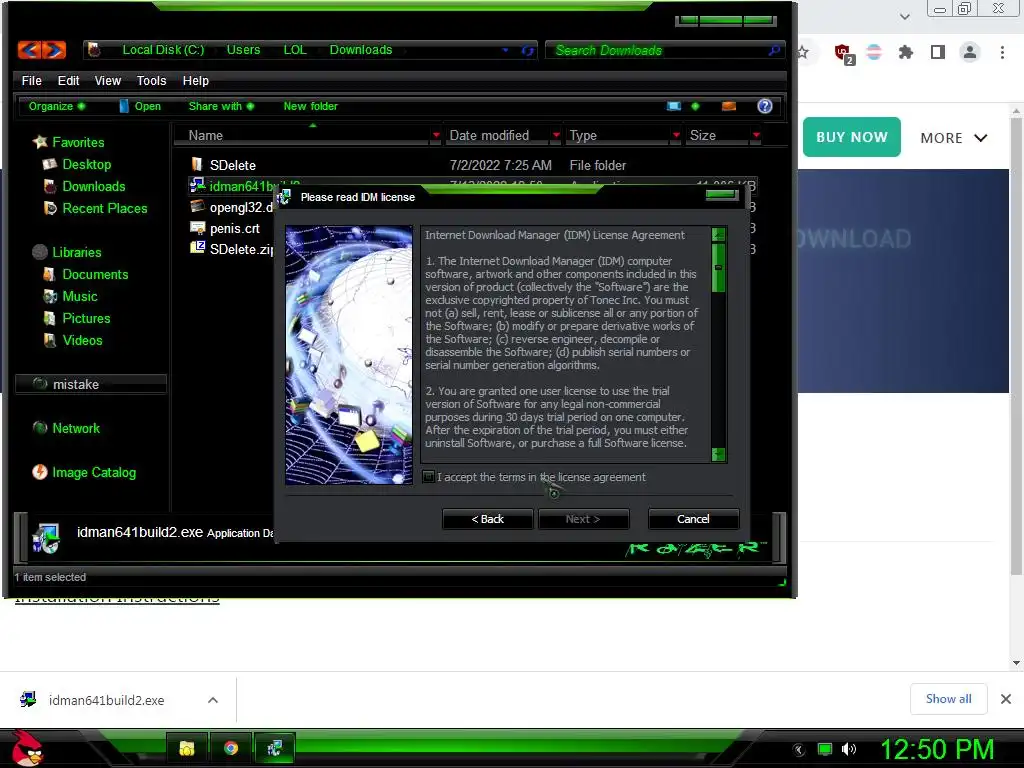Expand the Share with dropdown
This screenshot has height=768, width=1024.
click(x=221, y=106)
